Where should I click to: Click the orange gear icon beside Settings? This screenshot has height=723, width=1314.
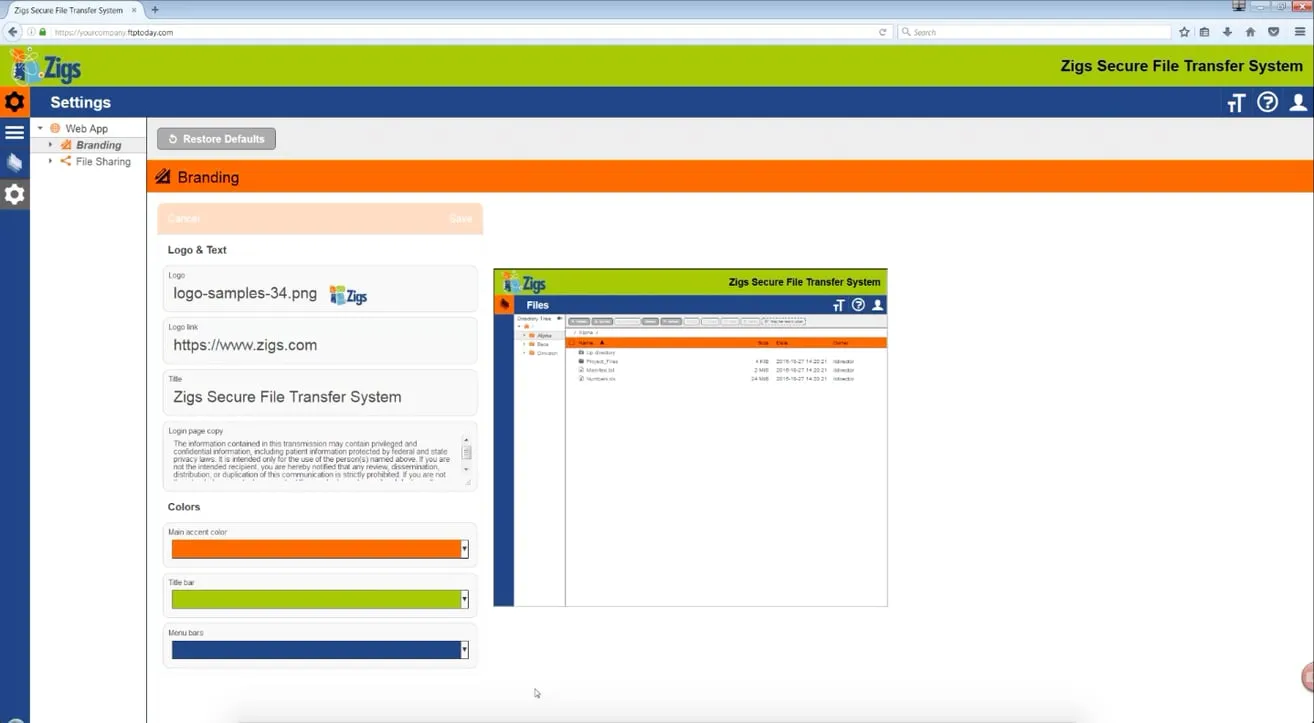14,102
